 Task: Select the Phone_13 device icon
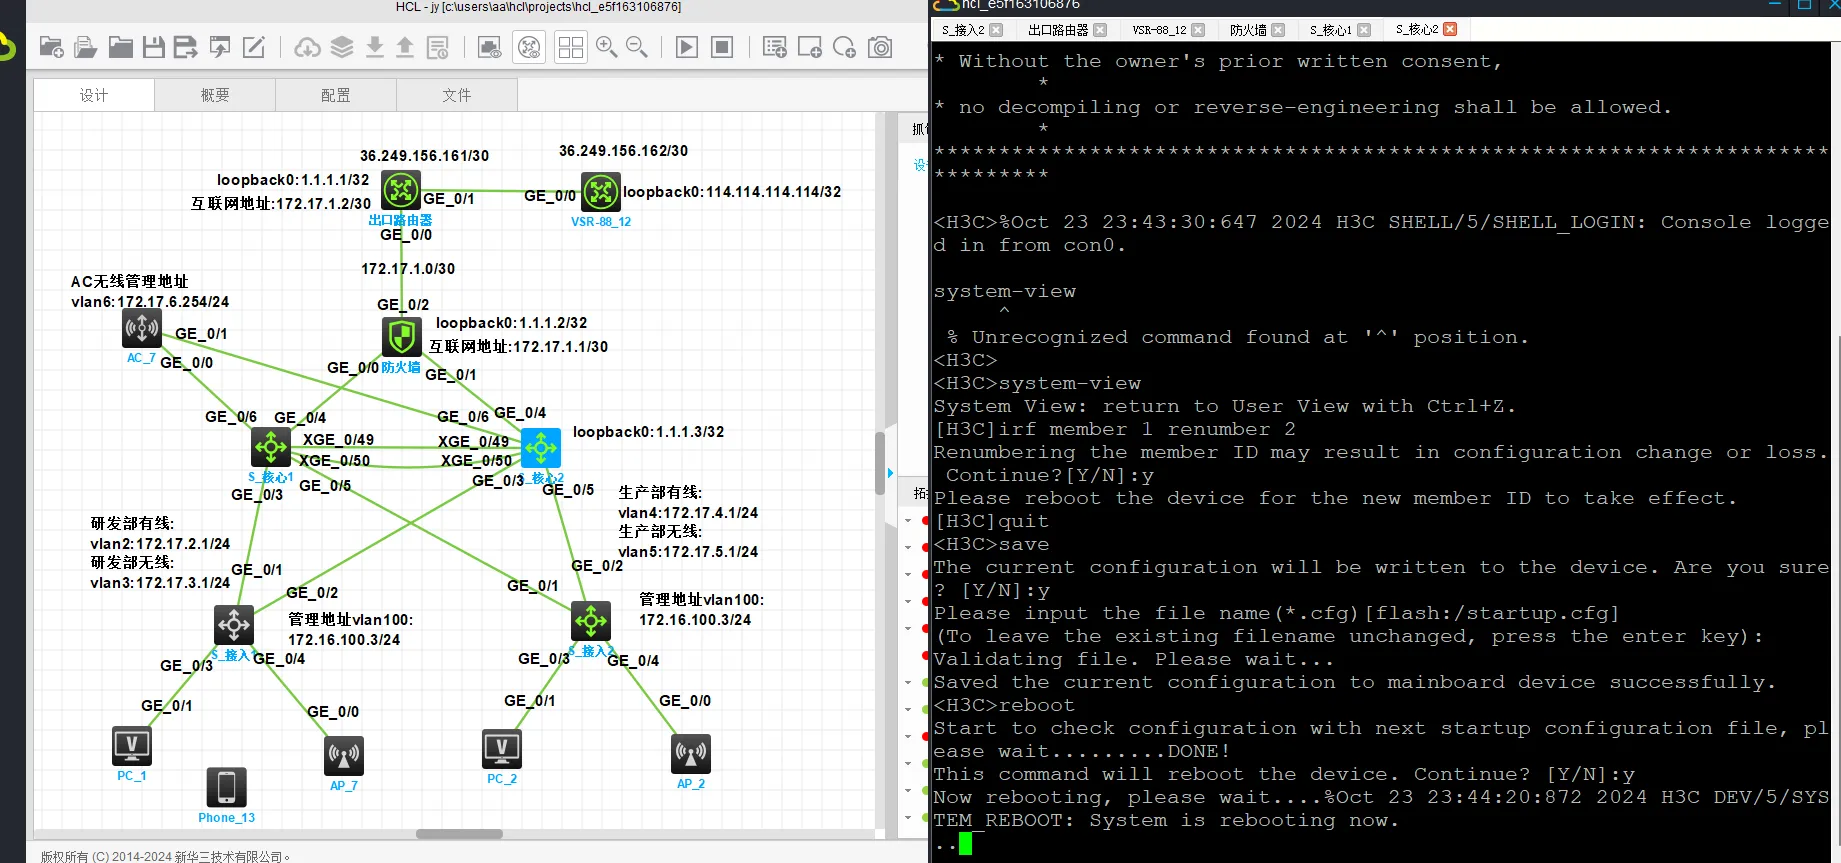226,787
